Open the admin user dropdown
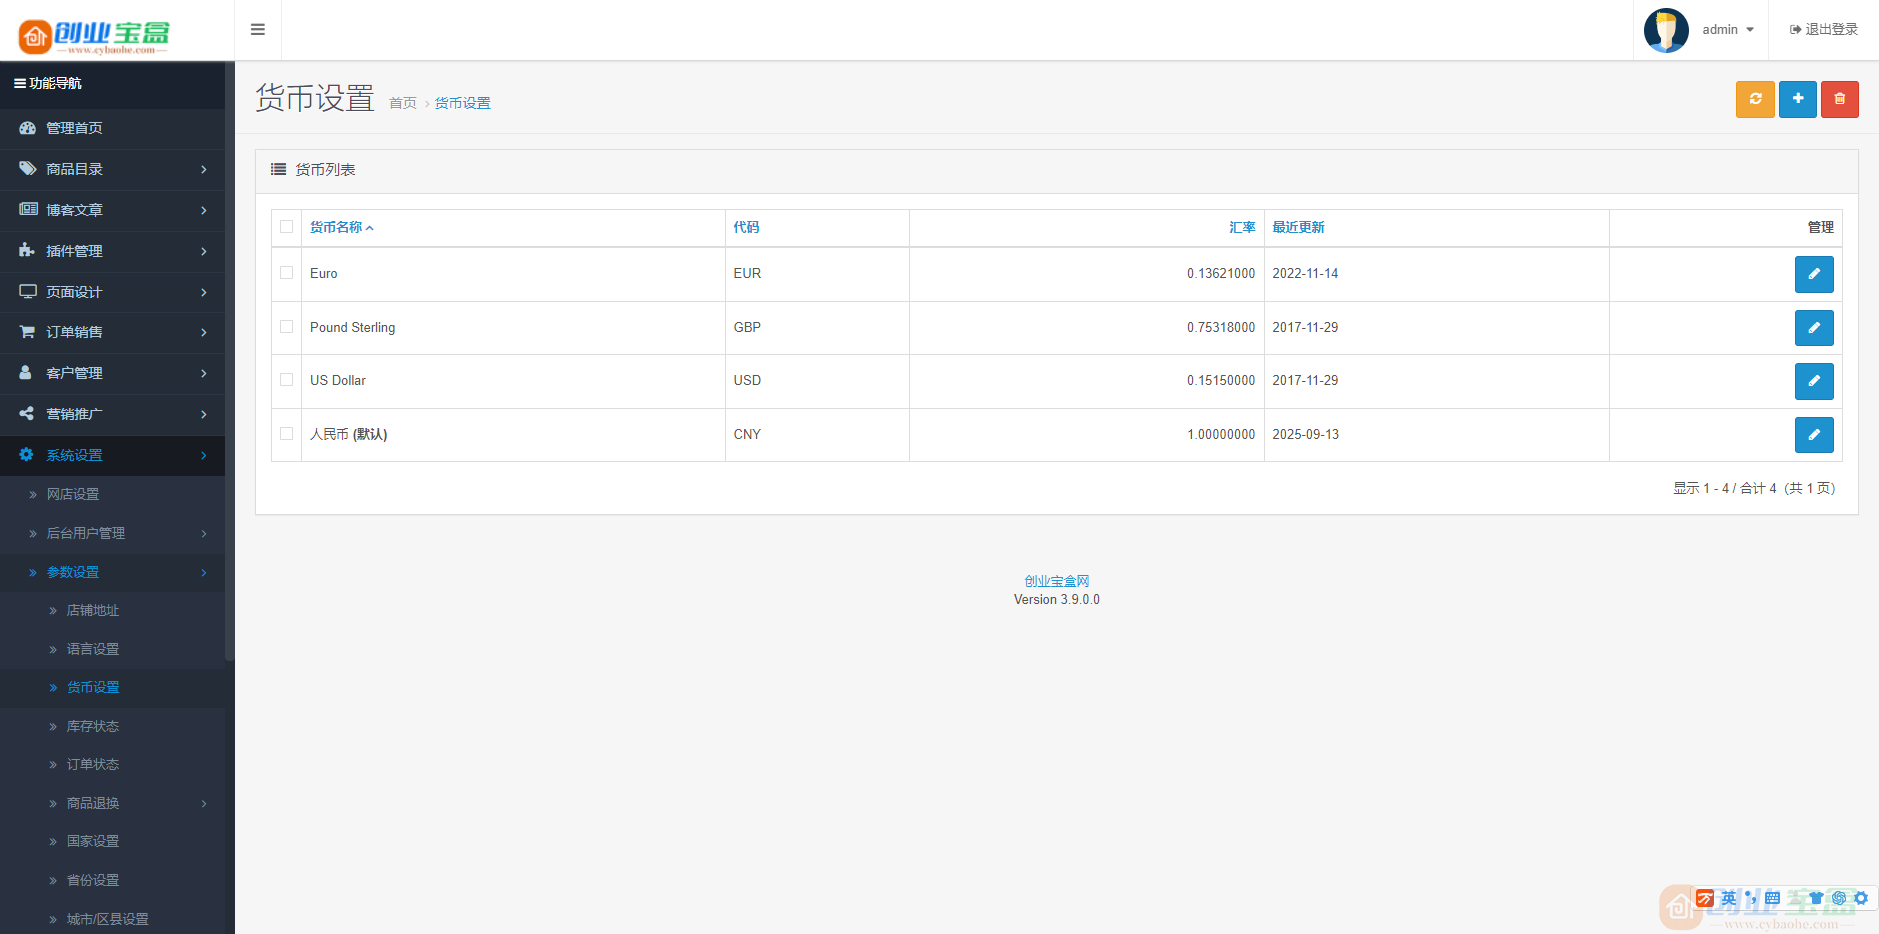Image resolution: width=1879 pixels, height=934 pixels. [1727, 30]
